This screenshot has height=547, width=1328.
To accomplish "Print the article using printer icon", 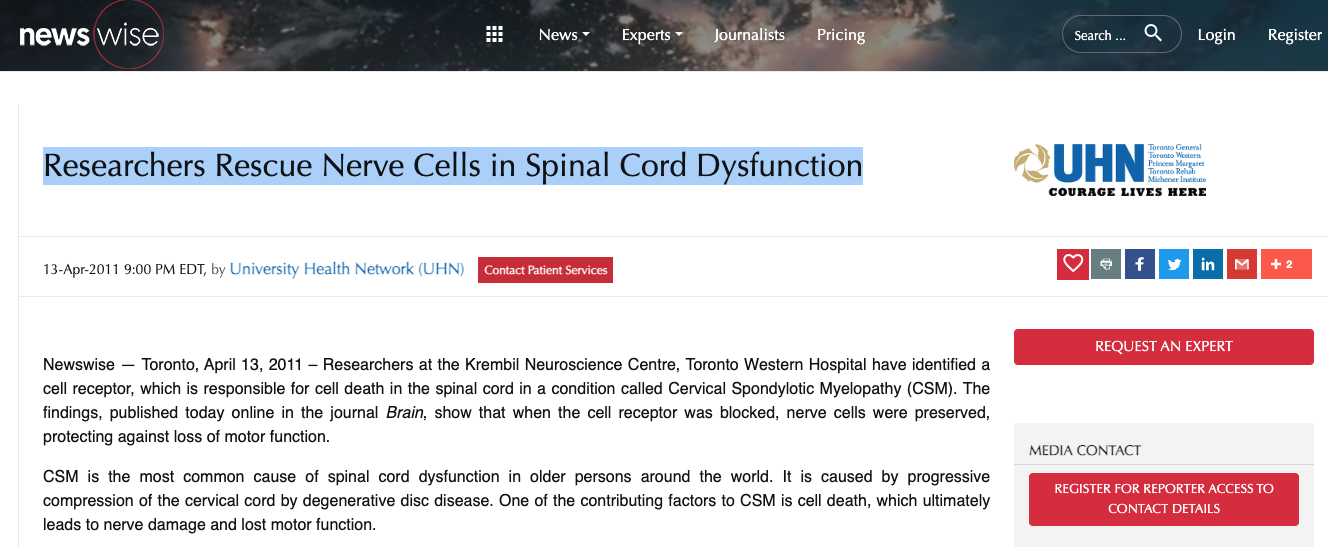I will tap(1106, 264).
